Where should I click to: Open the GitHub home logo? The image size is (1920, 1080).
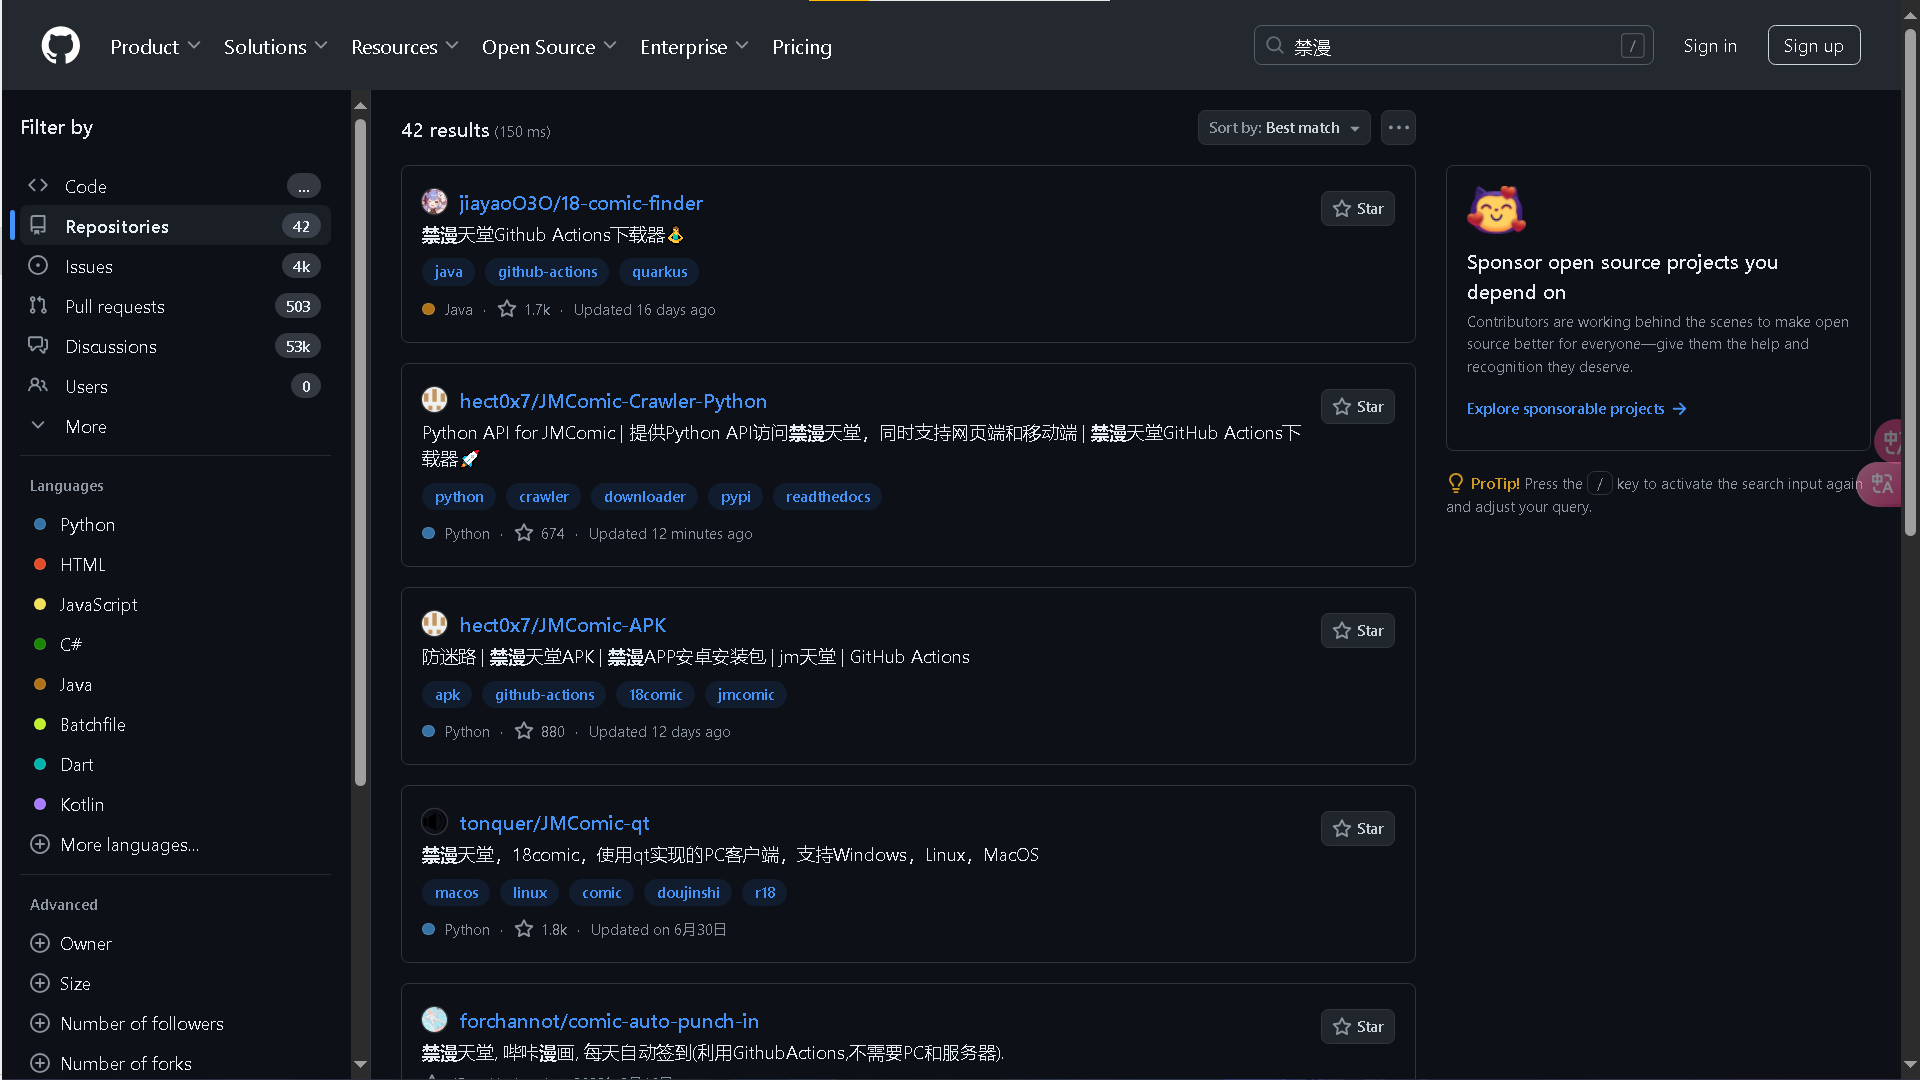61,46
